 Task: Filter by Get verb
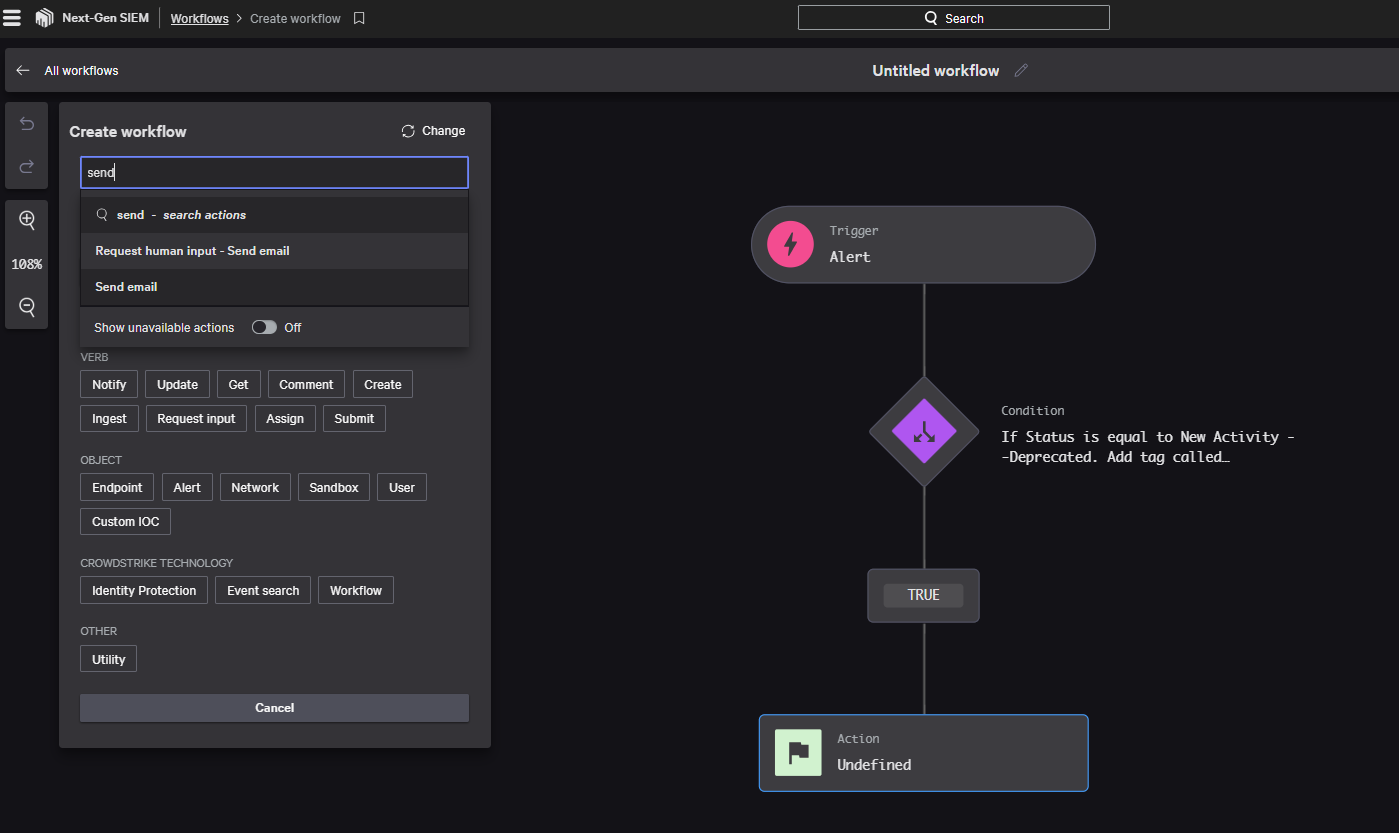tap(238, 385)
